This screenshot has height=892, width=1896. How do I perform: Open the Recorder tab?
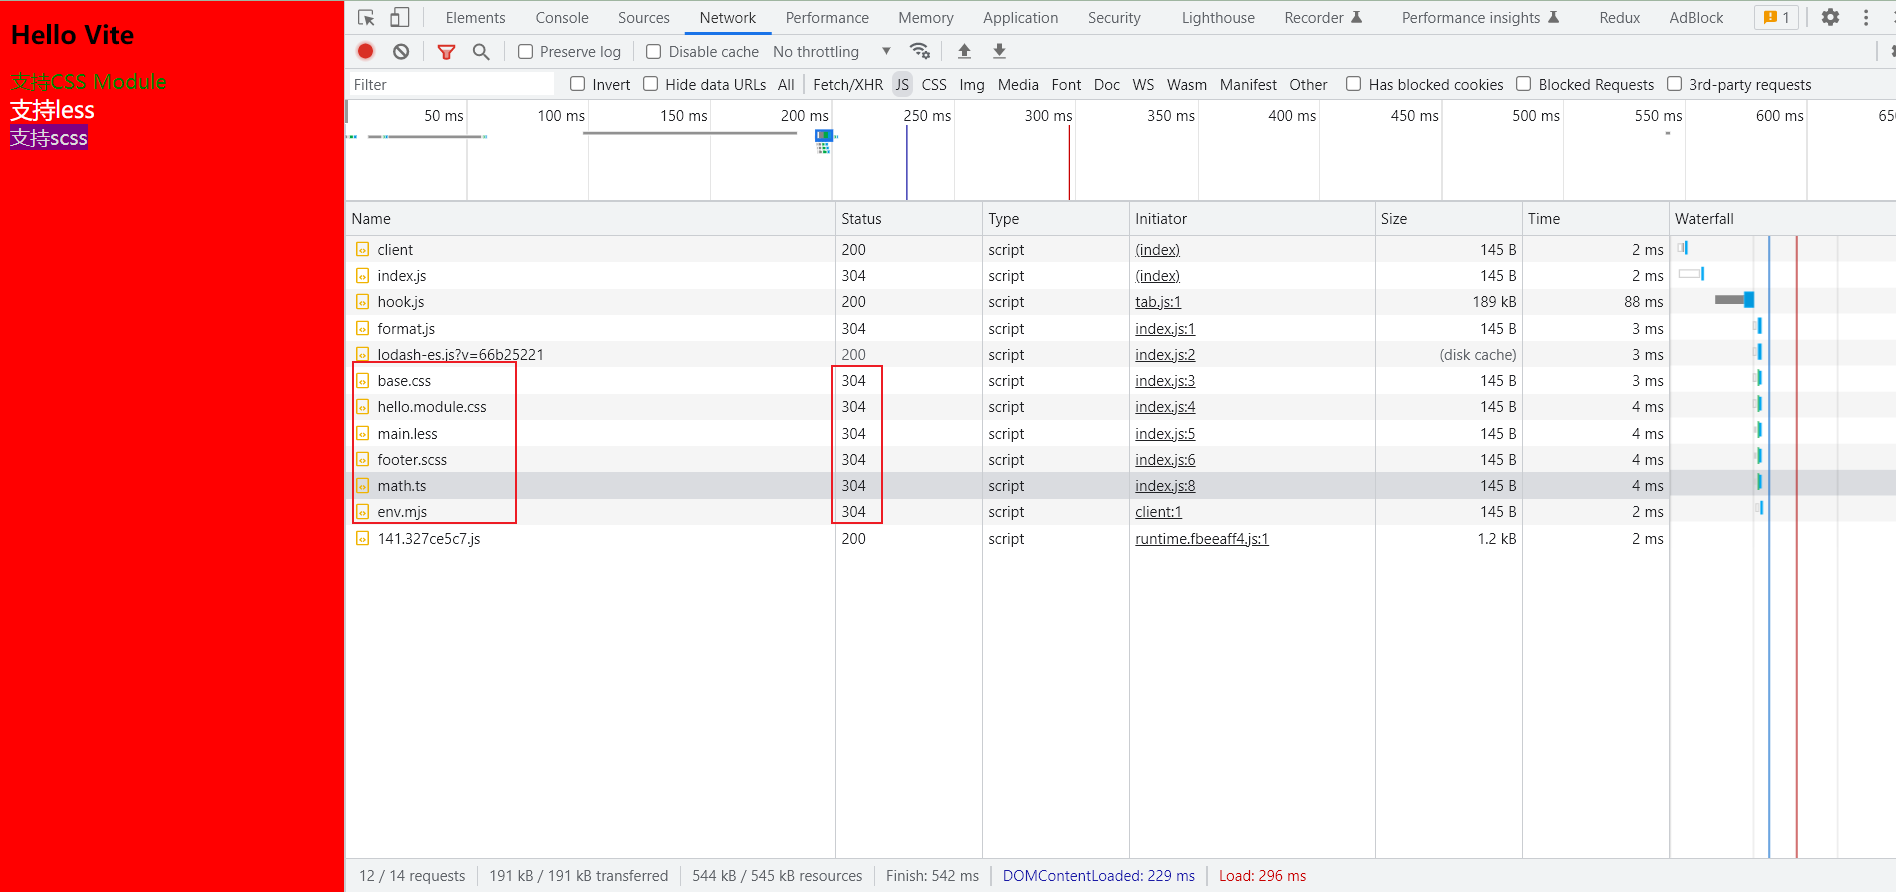[1323, 18]
